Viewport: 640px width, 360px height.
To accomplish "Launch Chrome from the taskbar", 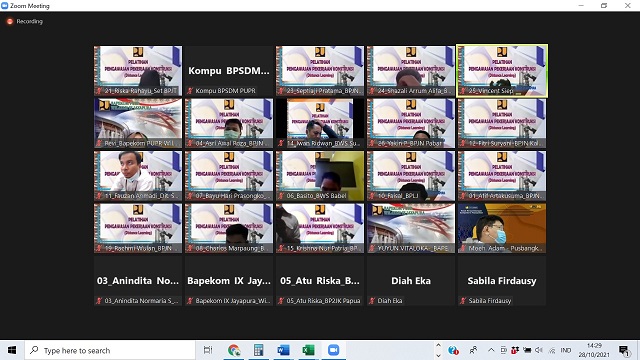I will click(x=234, y=350).
